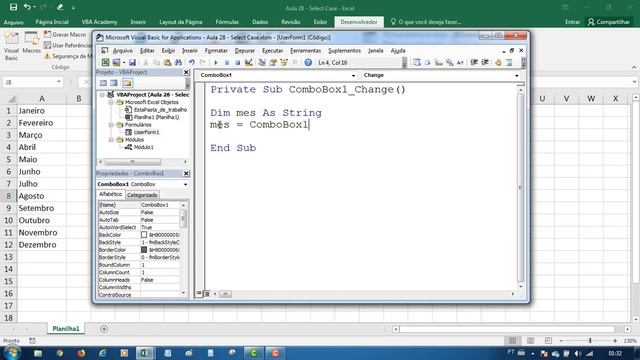Collapse the Microsoft Excel Objetos folder
This screenshot has height=360, width=640.
pyautogui.click(x=111, y=102)
